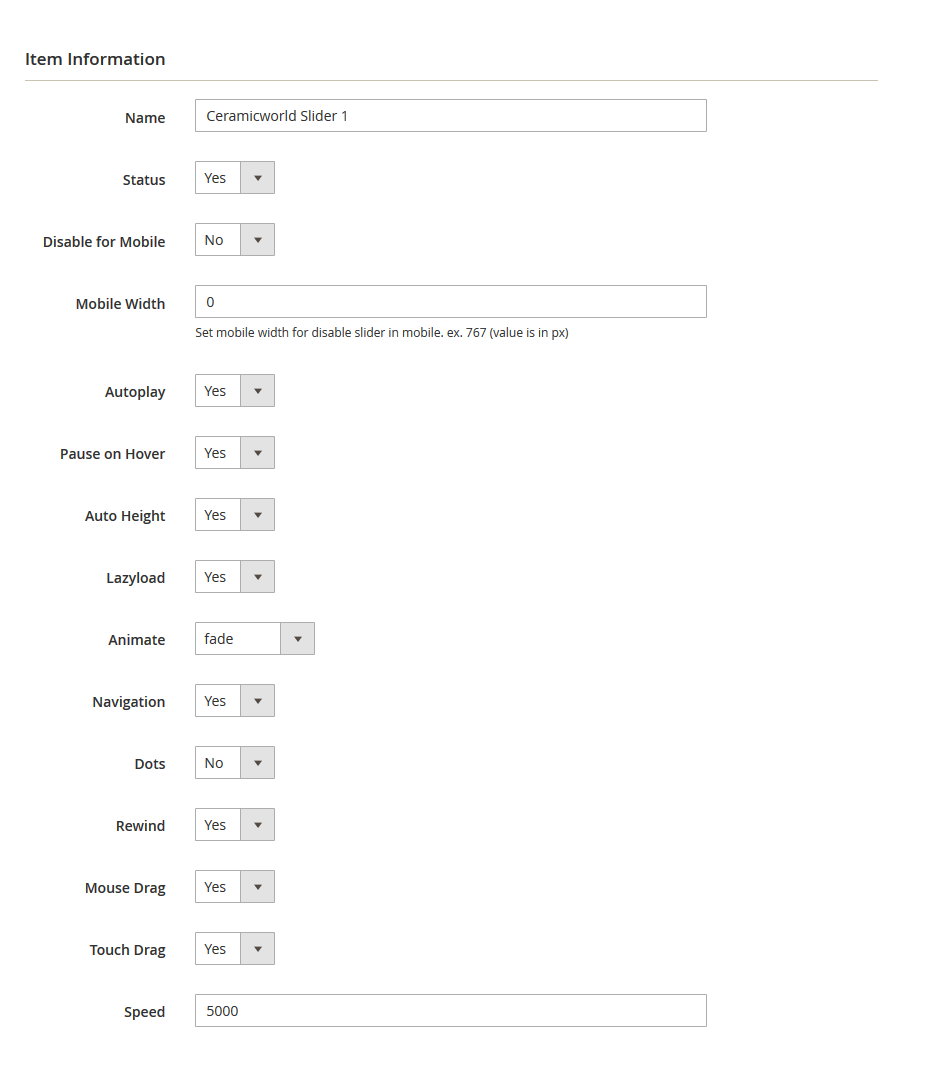This screenshot has width=928, height=1069.
Task: Expand the Mouse Drag dropdown
Action: pyautogui.click(x=235, y=887)
